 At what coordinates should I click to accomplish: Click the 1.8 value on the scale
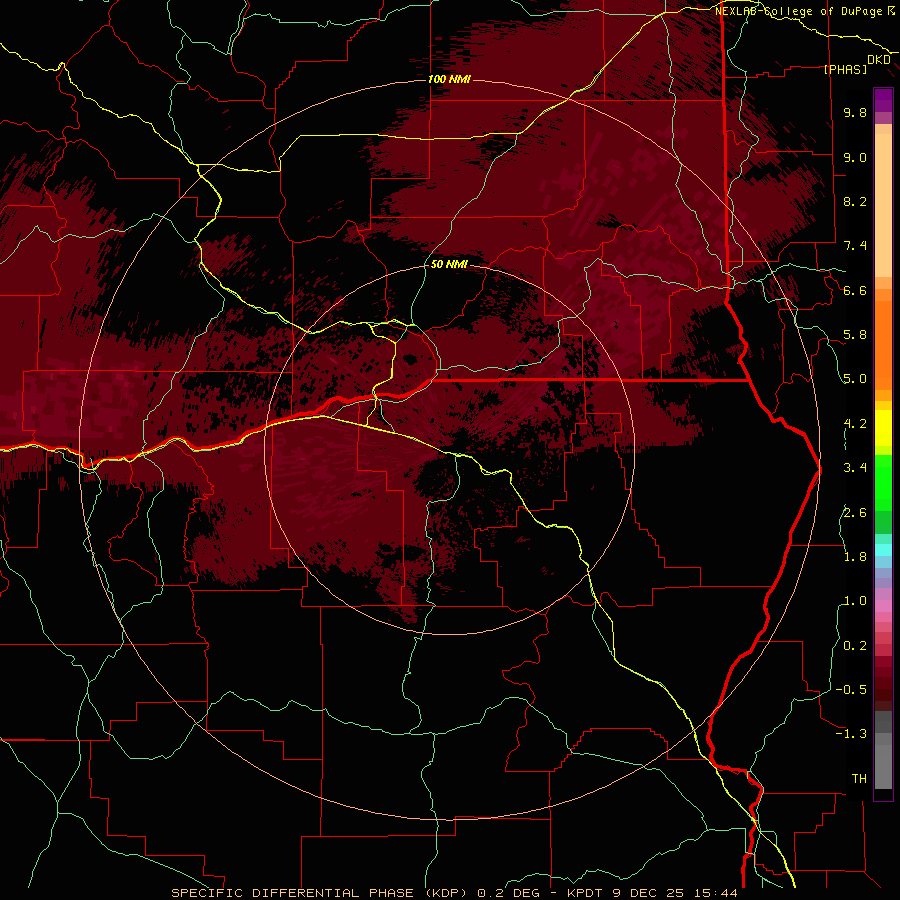tap(855, 557)
